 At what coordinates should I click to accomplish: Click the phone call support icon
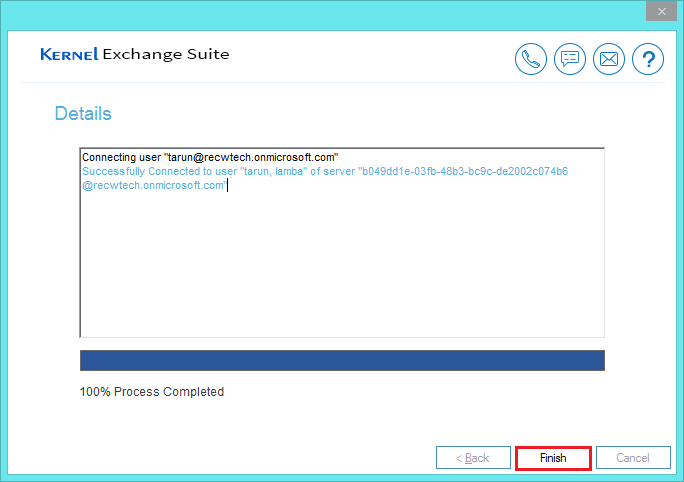point(530,59)
